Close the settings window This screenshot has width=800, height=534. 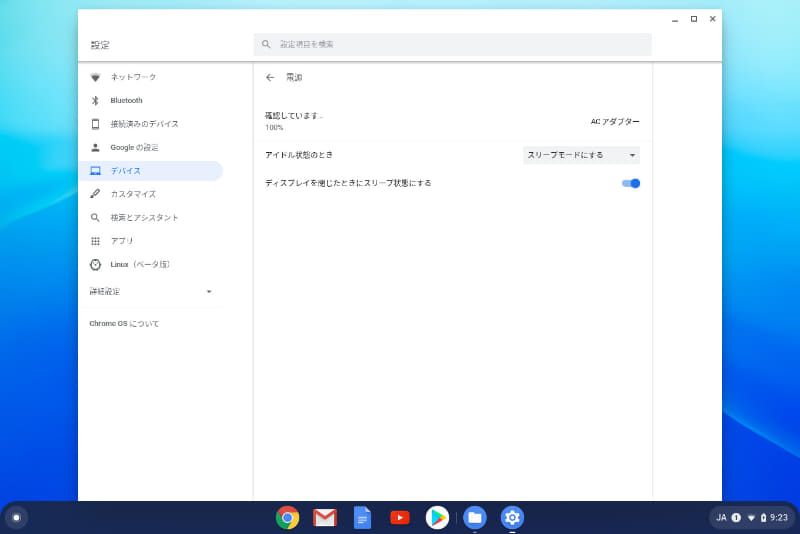[x=713, y=19]
